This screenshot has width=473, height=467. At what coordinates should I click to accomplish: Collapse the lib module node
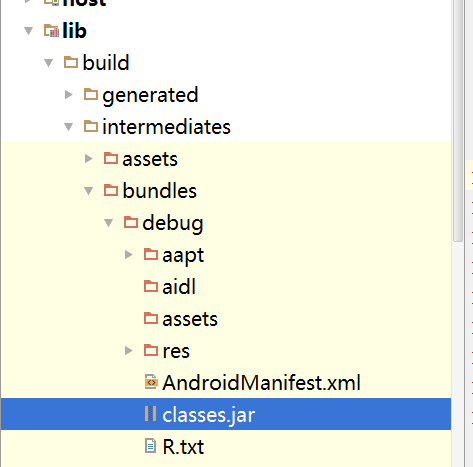pyautogui.click(x=29, y=31)
